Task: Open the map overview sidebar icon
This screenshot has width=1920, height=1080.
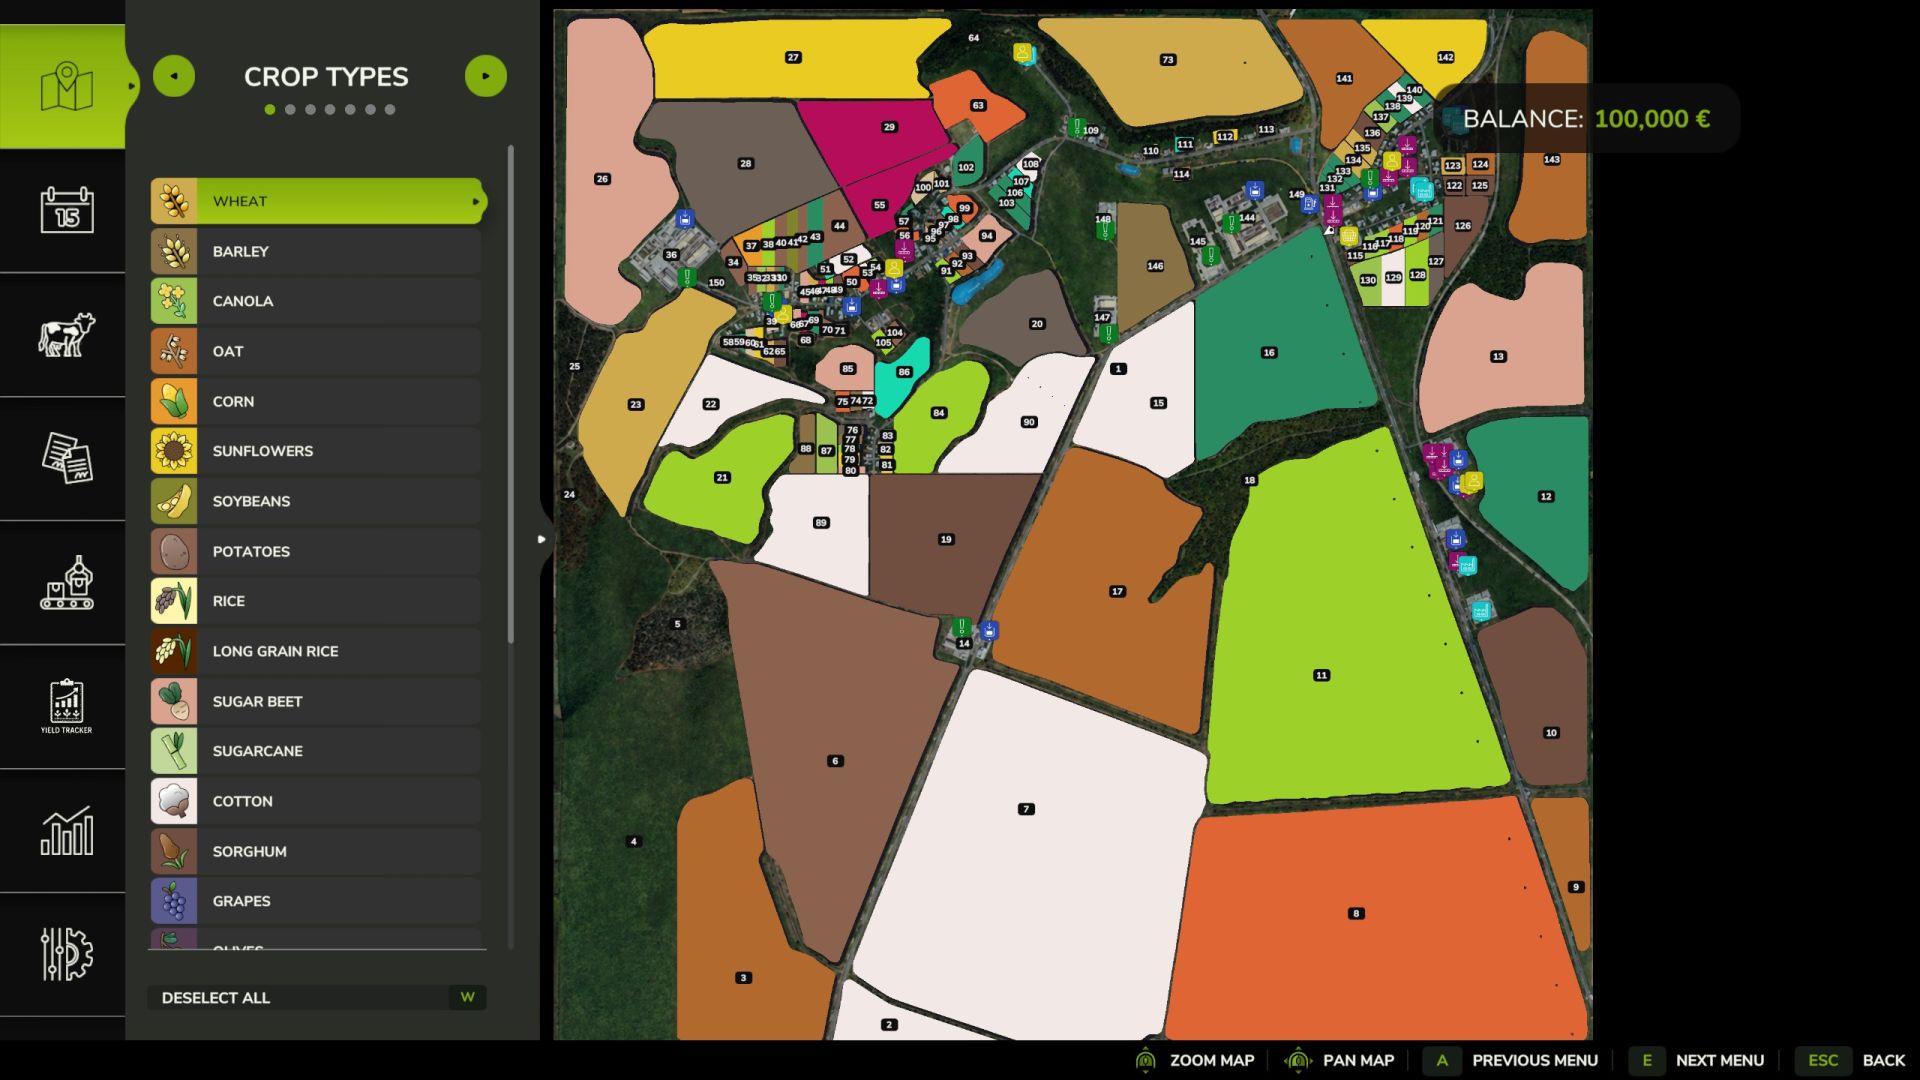Action: (66, 87)
